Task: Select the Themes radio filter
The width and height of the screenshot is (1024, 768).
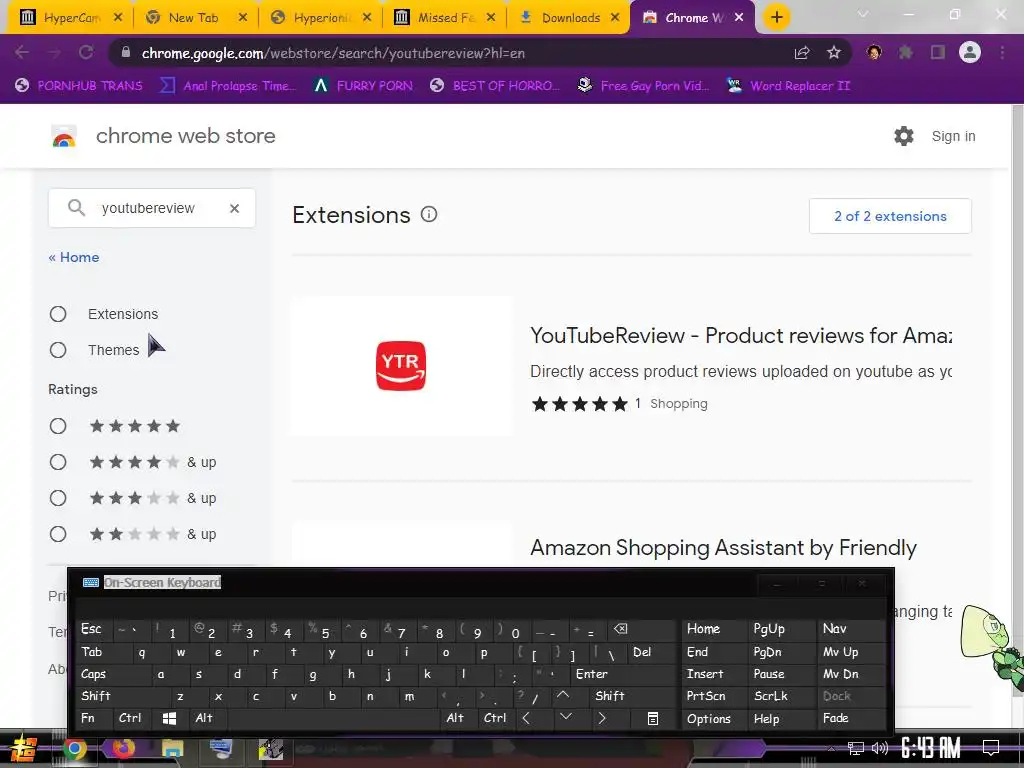Action: coord(58,350)
